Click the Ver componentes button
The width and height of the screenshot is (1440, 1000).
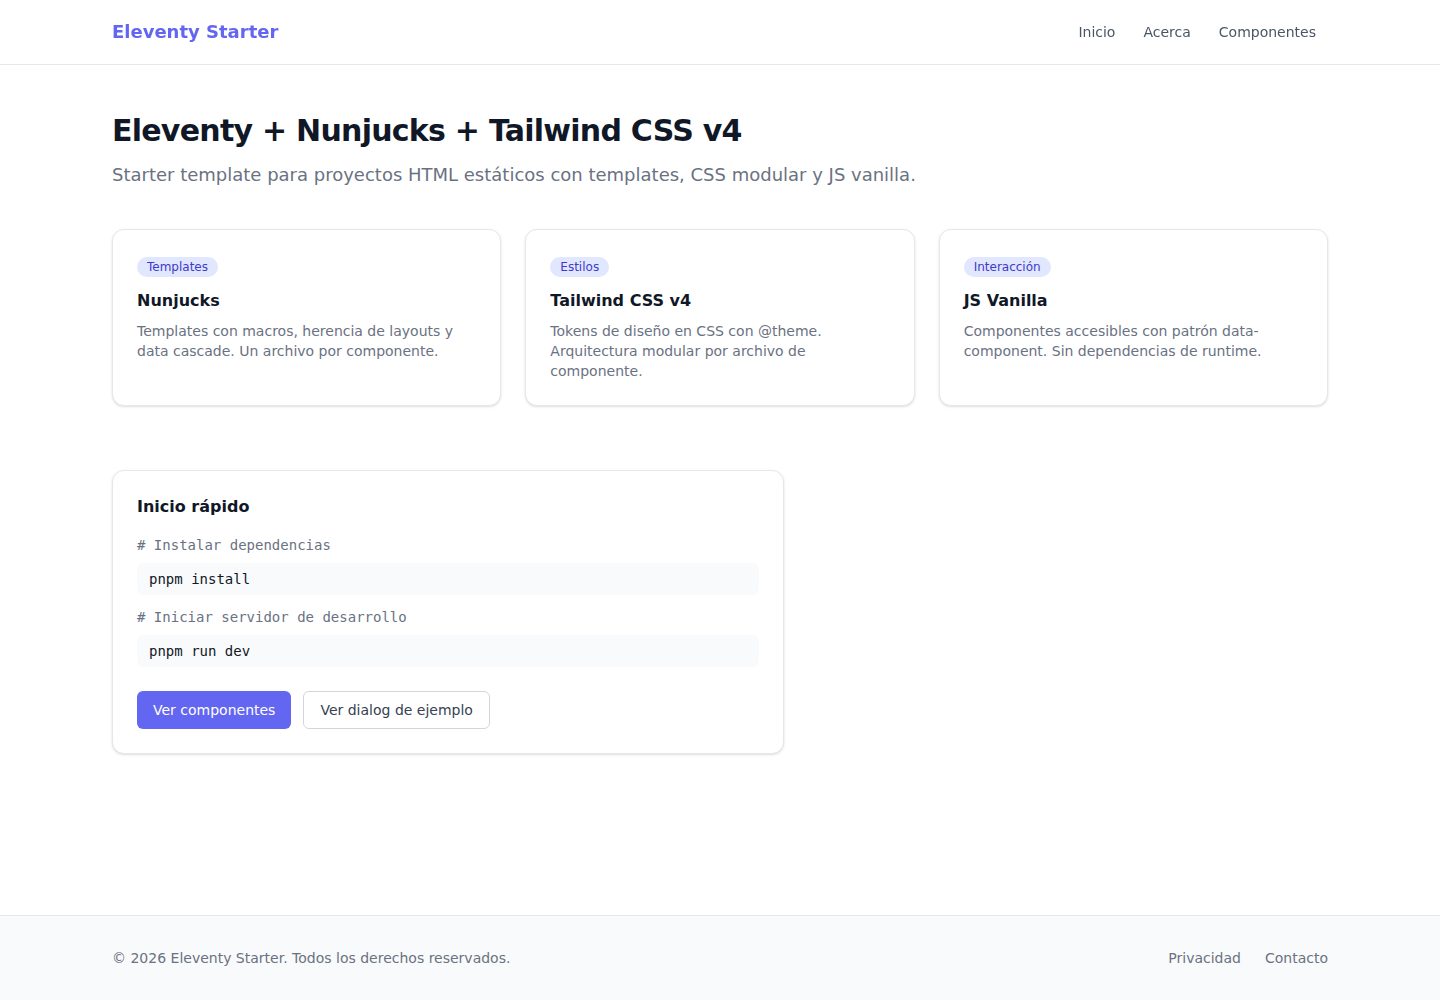pos(214,710)
